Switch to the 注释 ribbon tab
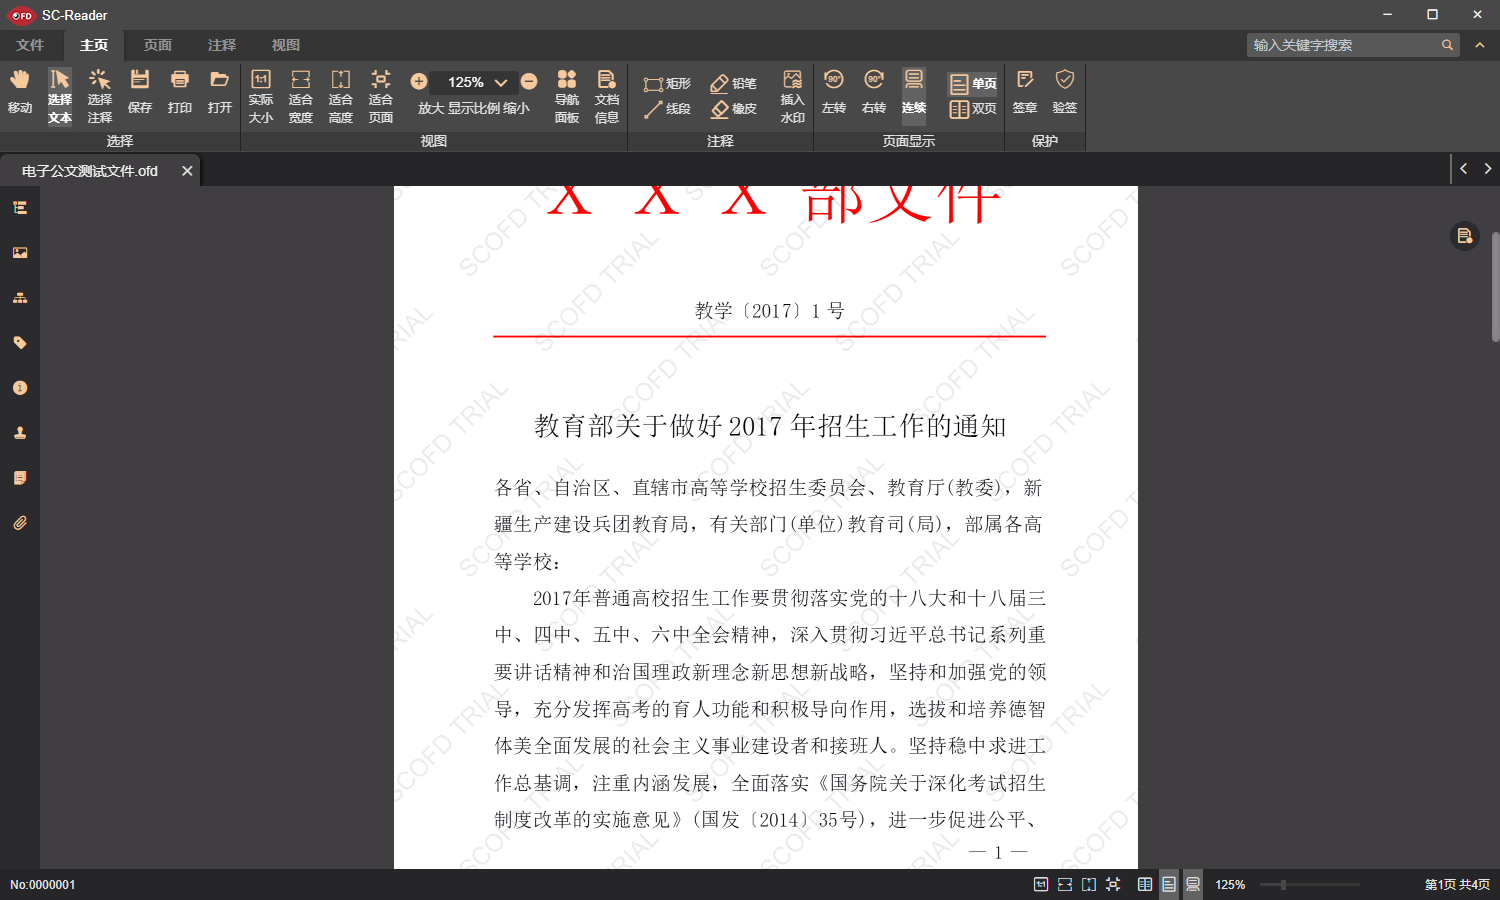1500x900 pixels. (x=222, y=45)
